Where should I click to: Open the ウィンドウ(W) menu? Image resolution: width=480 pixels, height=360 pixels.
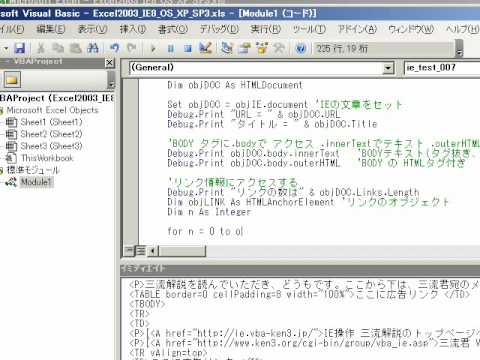pos(411,29)
